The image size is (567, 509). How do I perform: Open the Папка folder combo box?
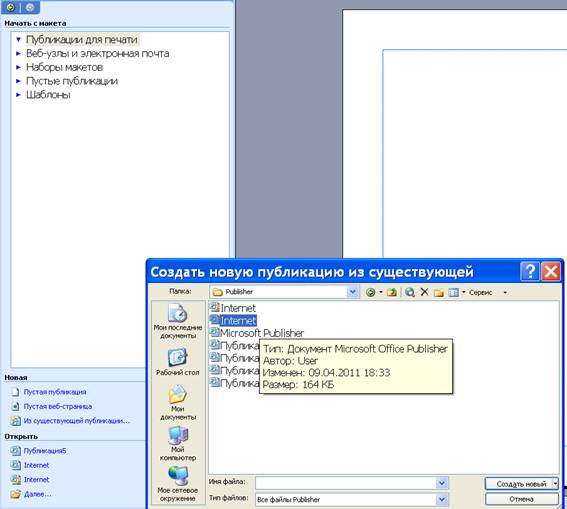(x=284, y=292)
